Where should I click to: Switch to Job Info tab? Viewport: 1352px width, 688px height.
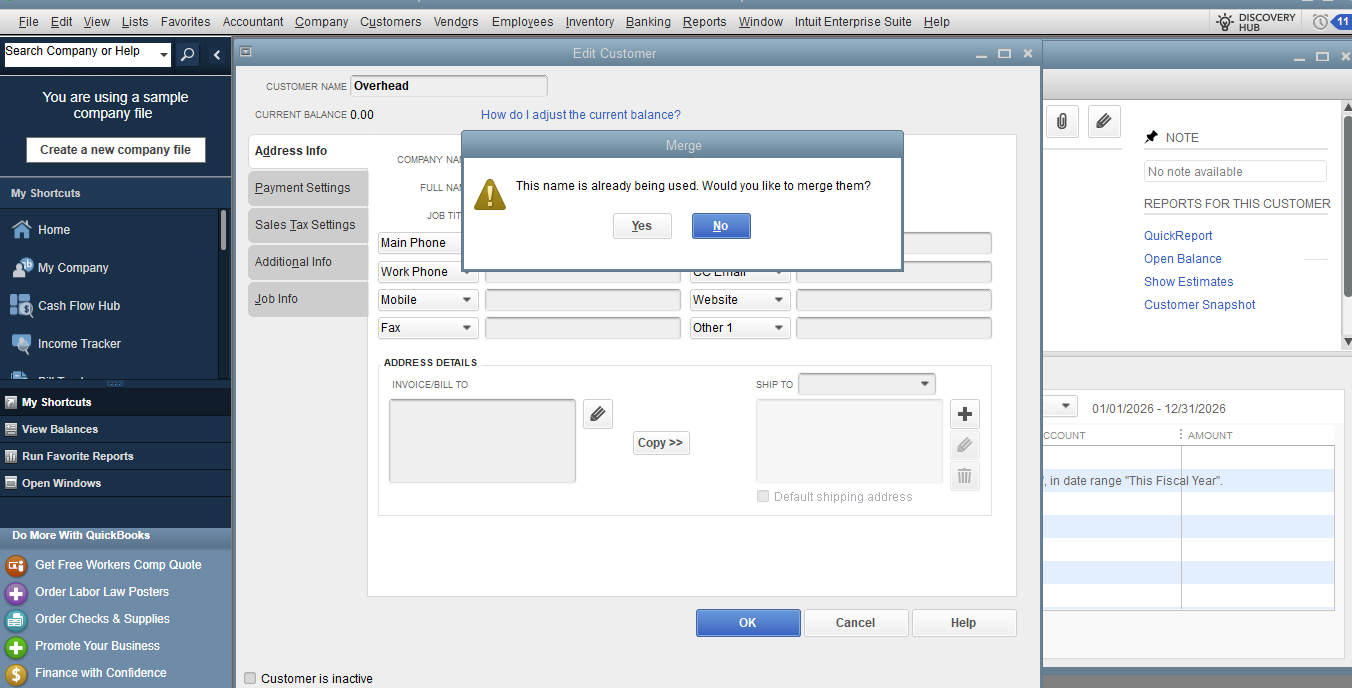point(308,299)
